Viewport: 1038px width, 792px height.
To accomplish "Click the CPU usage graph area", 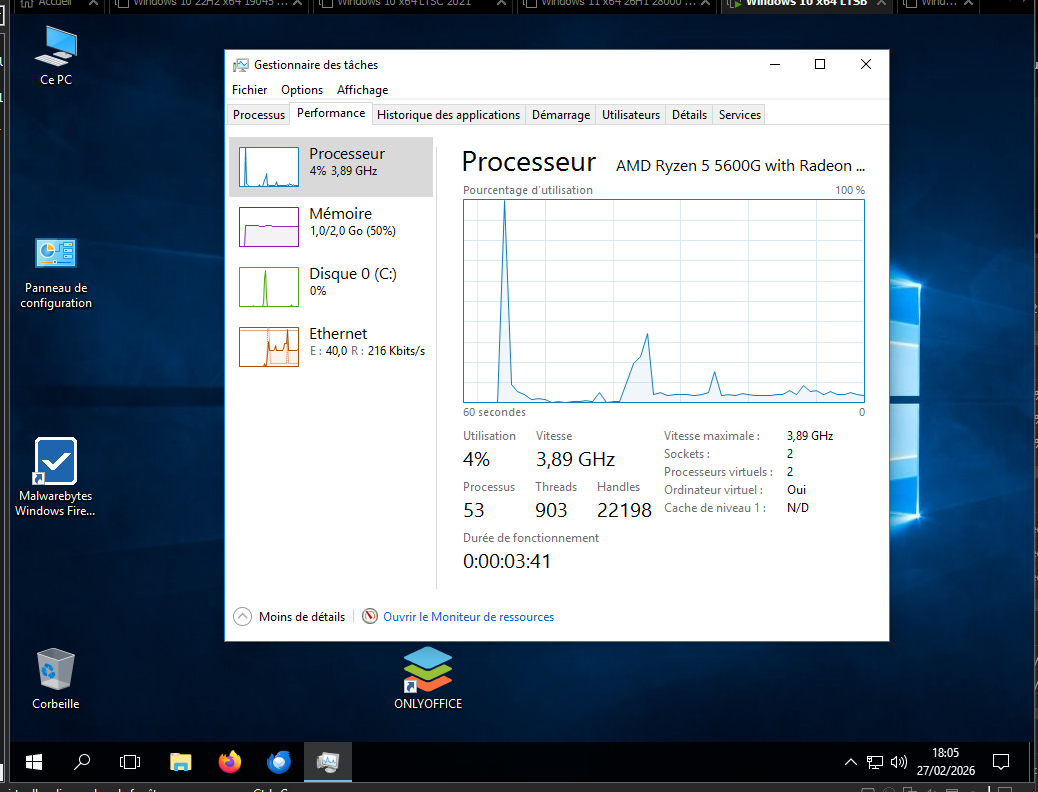I will coord(663,301).
